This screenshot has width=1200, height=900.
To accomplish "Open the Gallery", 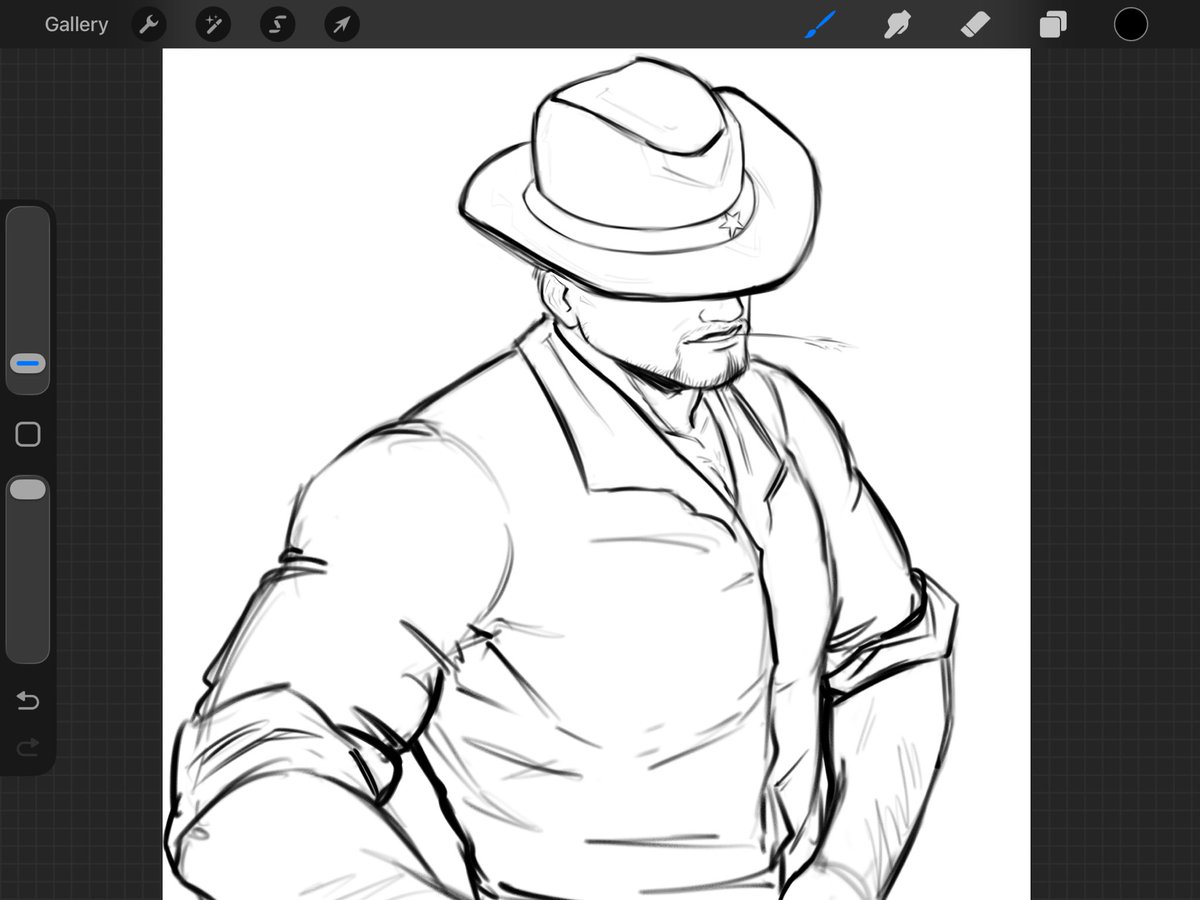I will click(76, 25).
